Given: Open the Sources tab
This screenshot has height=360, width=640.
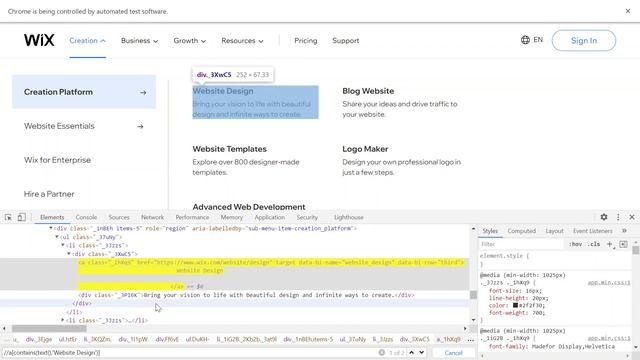Looking at the screenshot, I should point(119,217).
